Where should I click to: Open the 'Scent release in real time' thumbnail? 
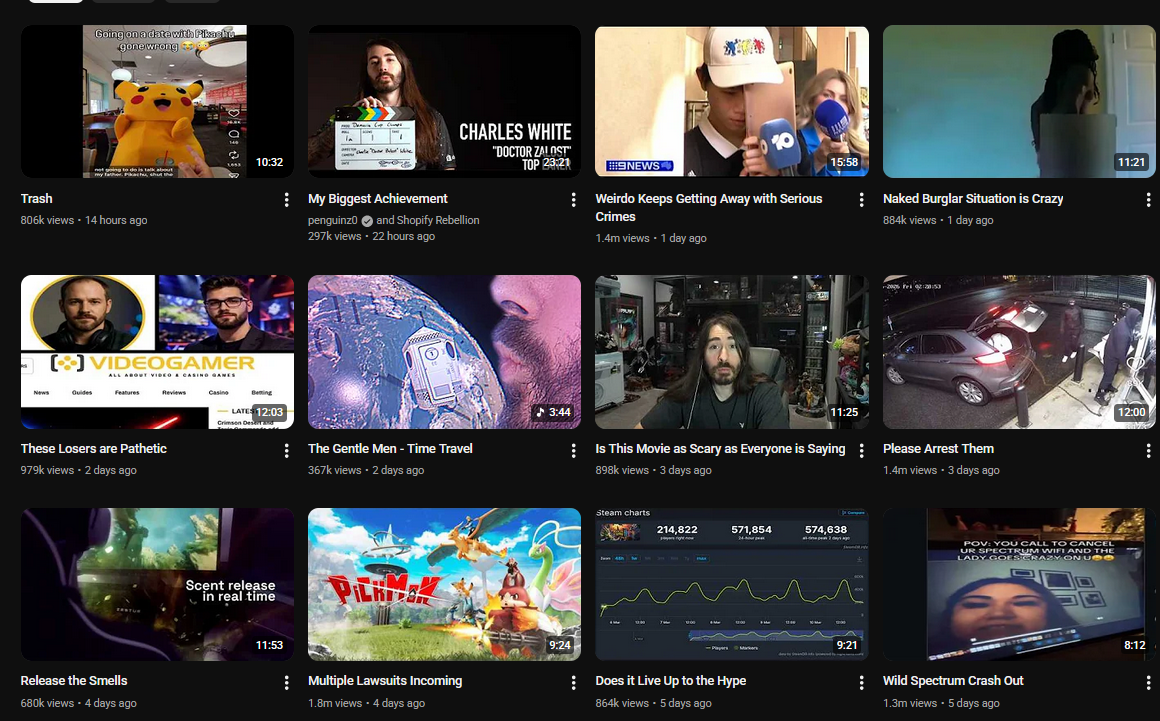pos(157,584)
